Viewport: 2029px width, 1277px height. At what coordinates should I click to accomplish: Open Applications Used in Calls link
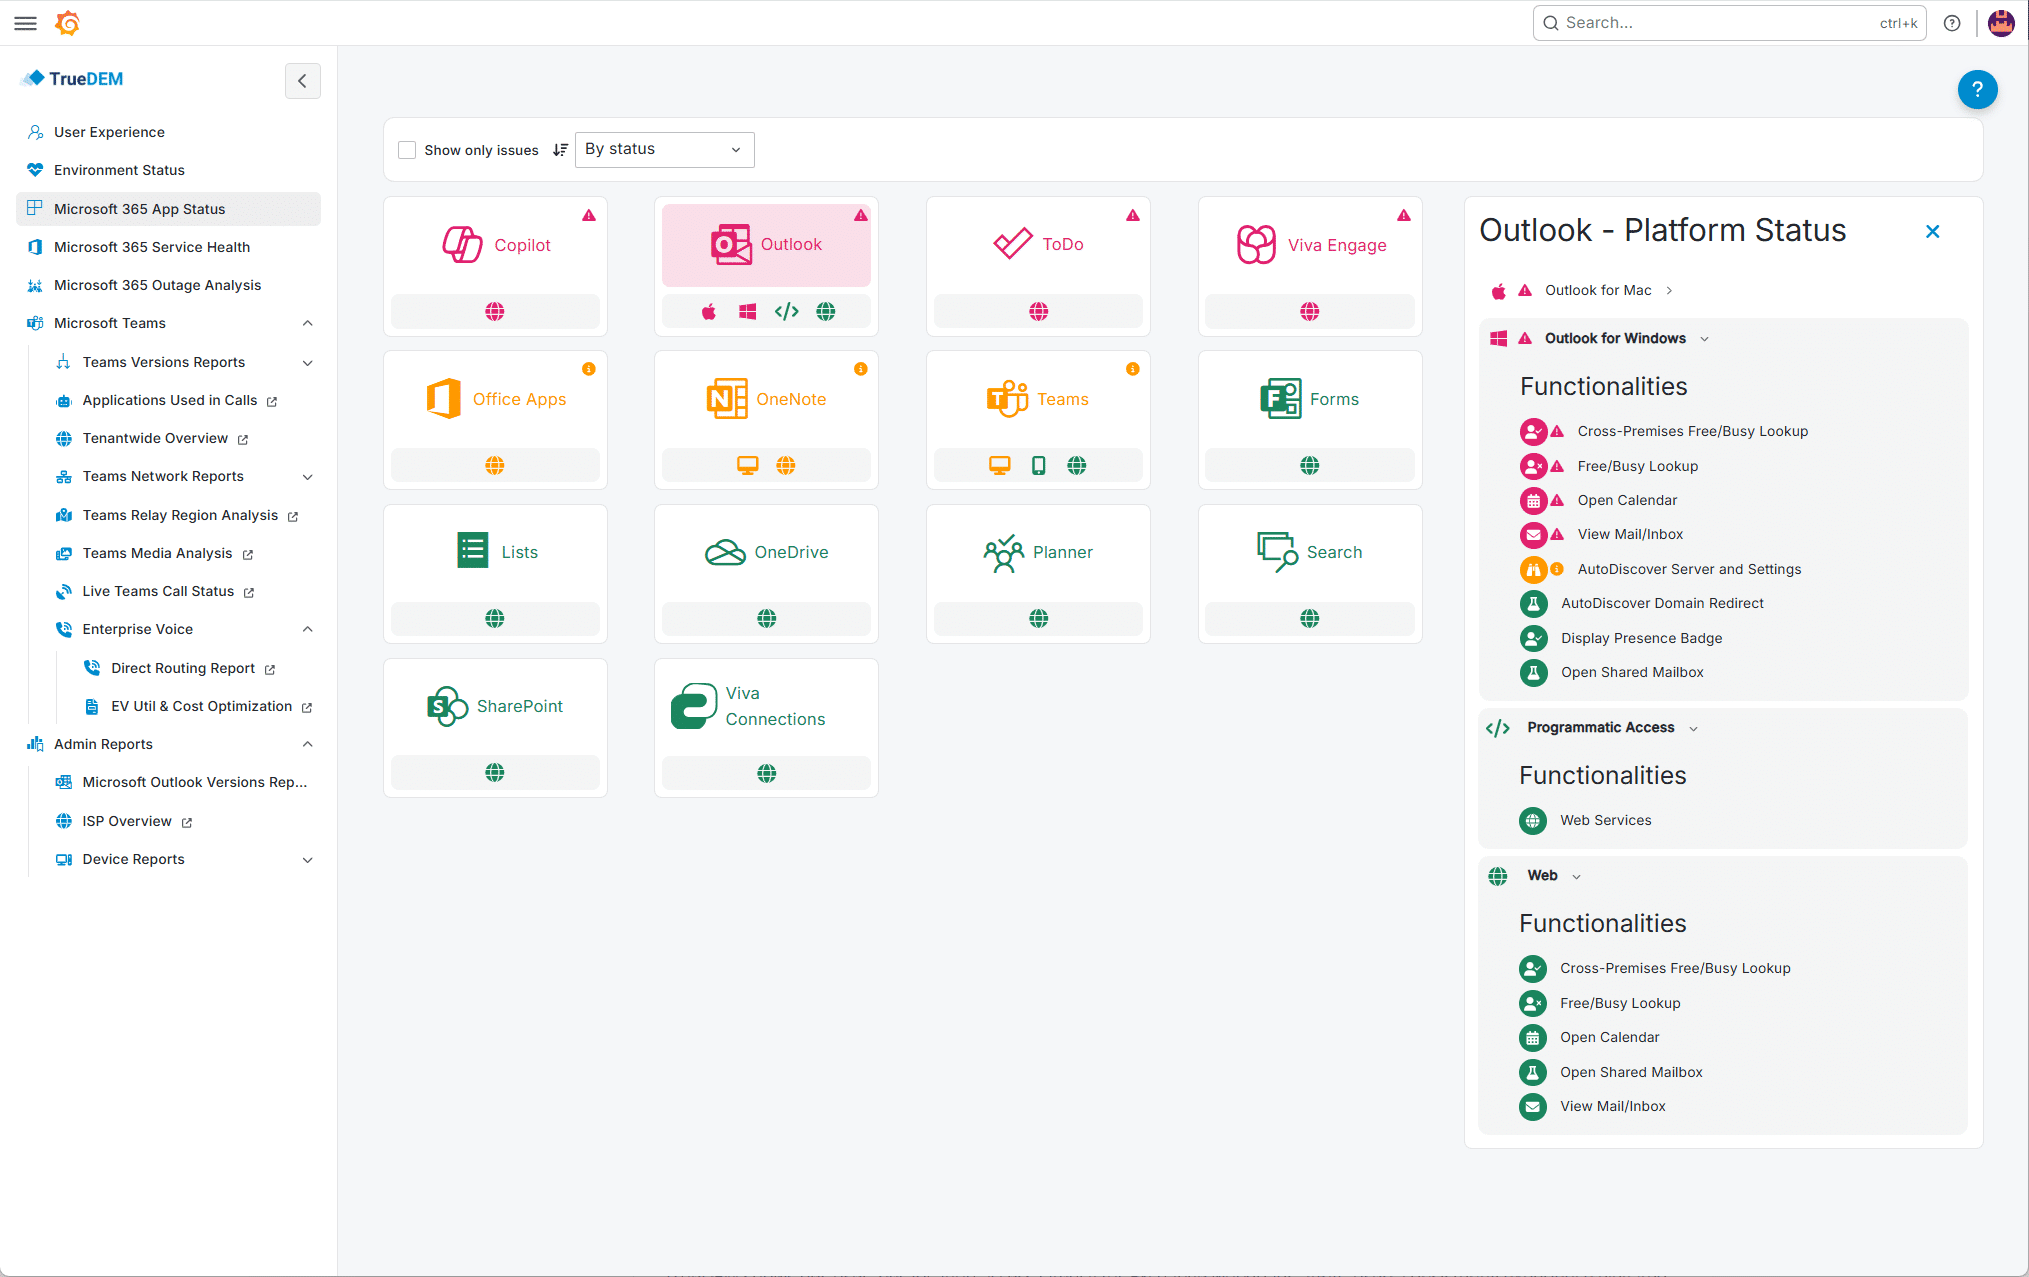click(x=170, y=400)
